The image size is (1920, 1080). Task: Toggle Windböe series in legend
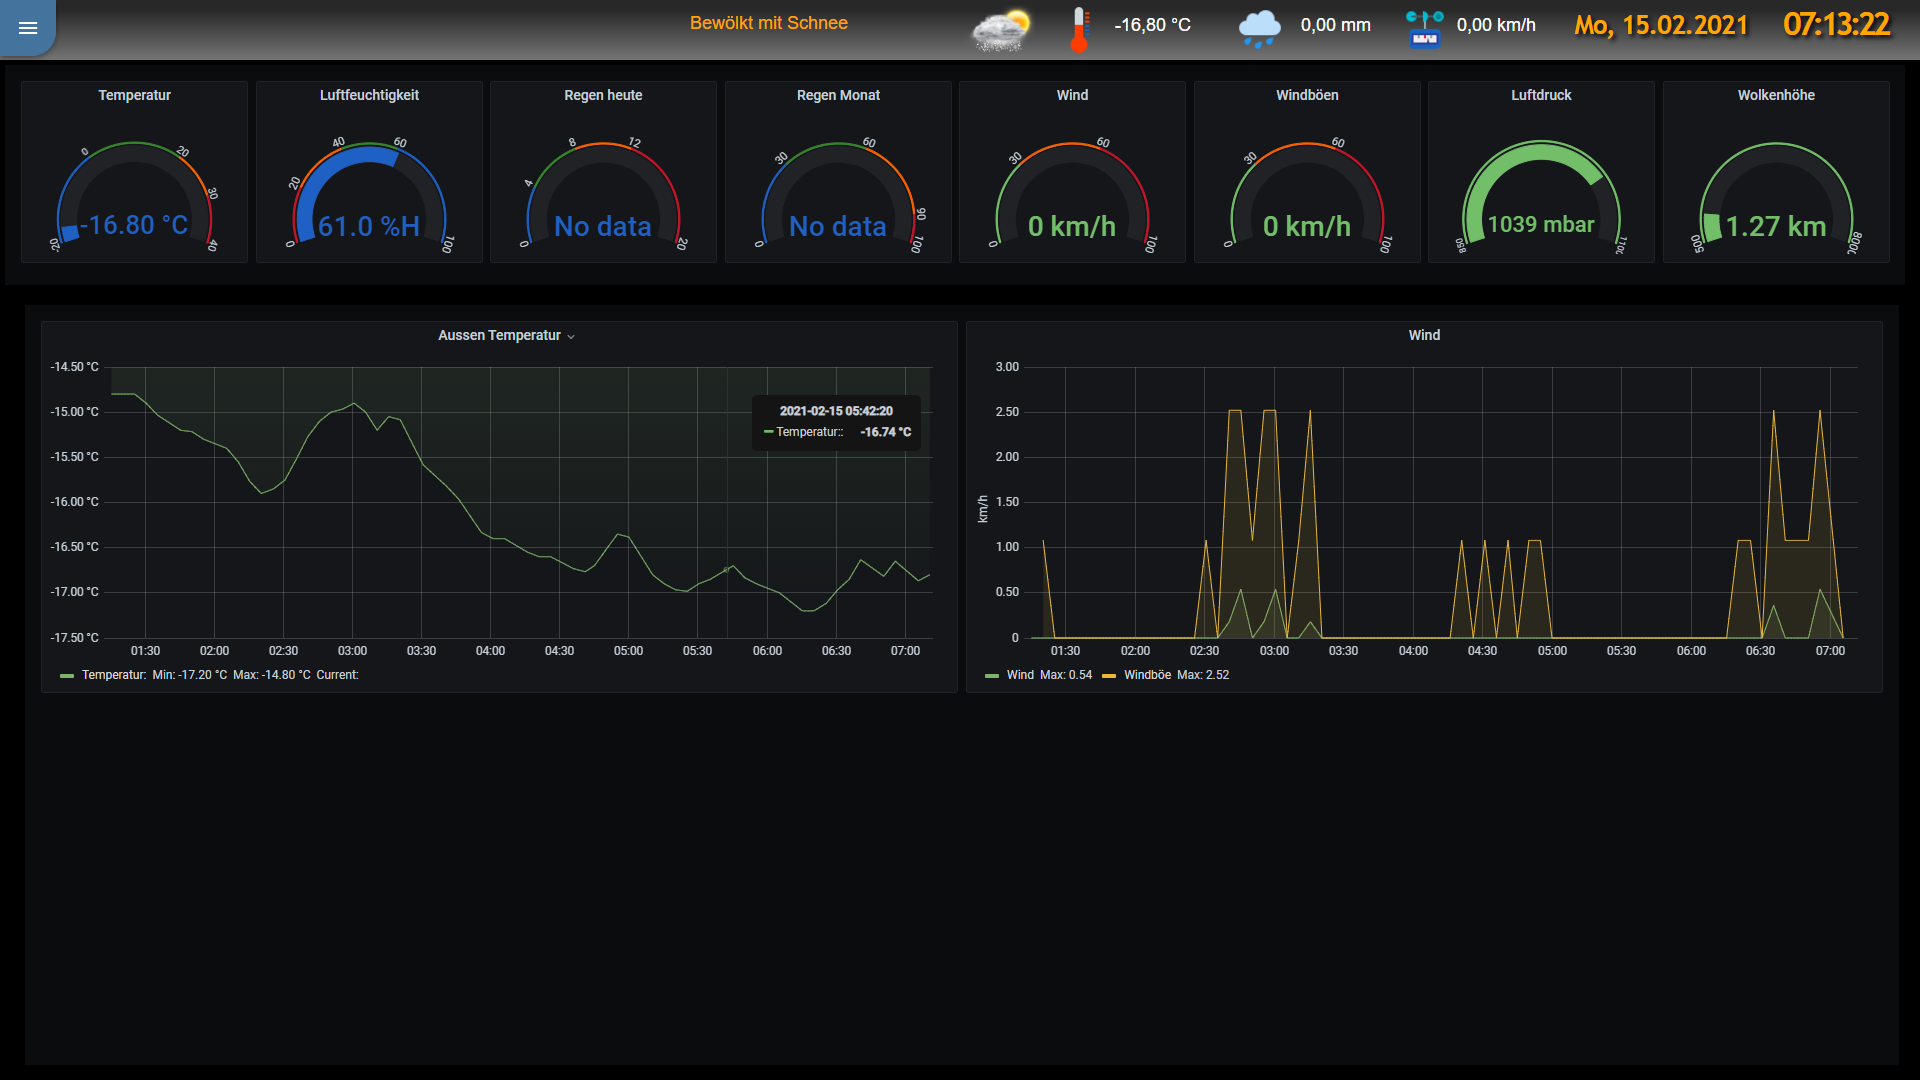[x=1147, y=675]
